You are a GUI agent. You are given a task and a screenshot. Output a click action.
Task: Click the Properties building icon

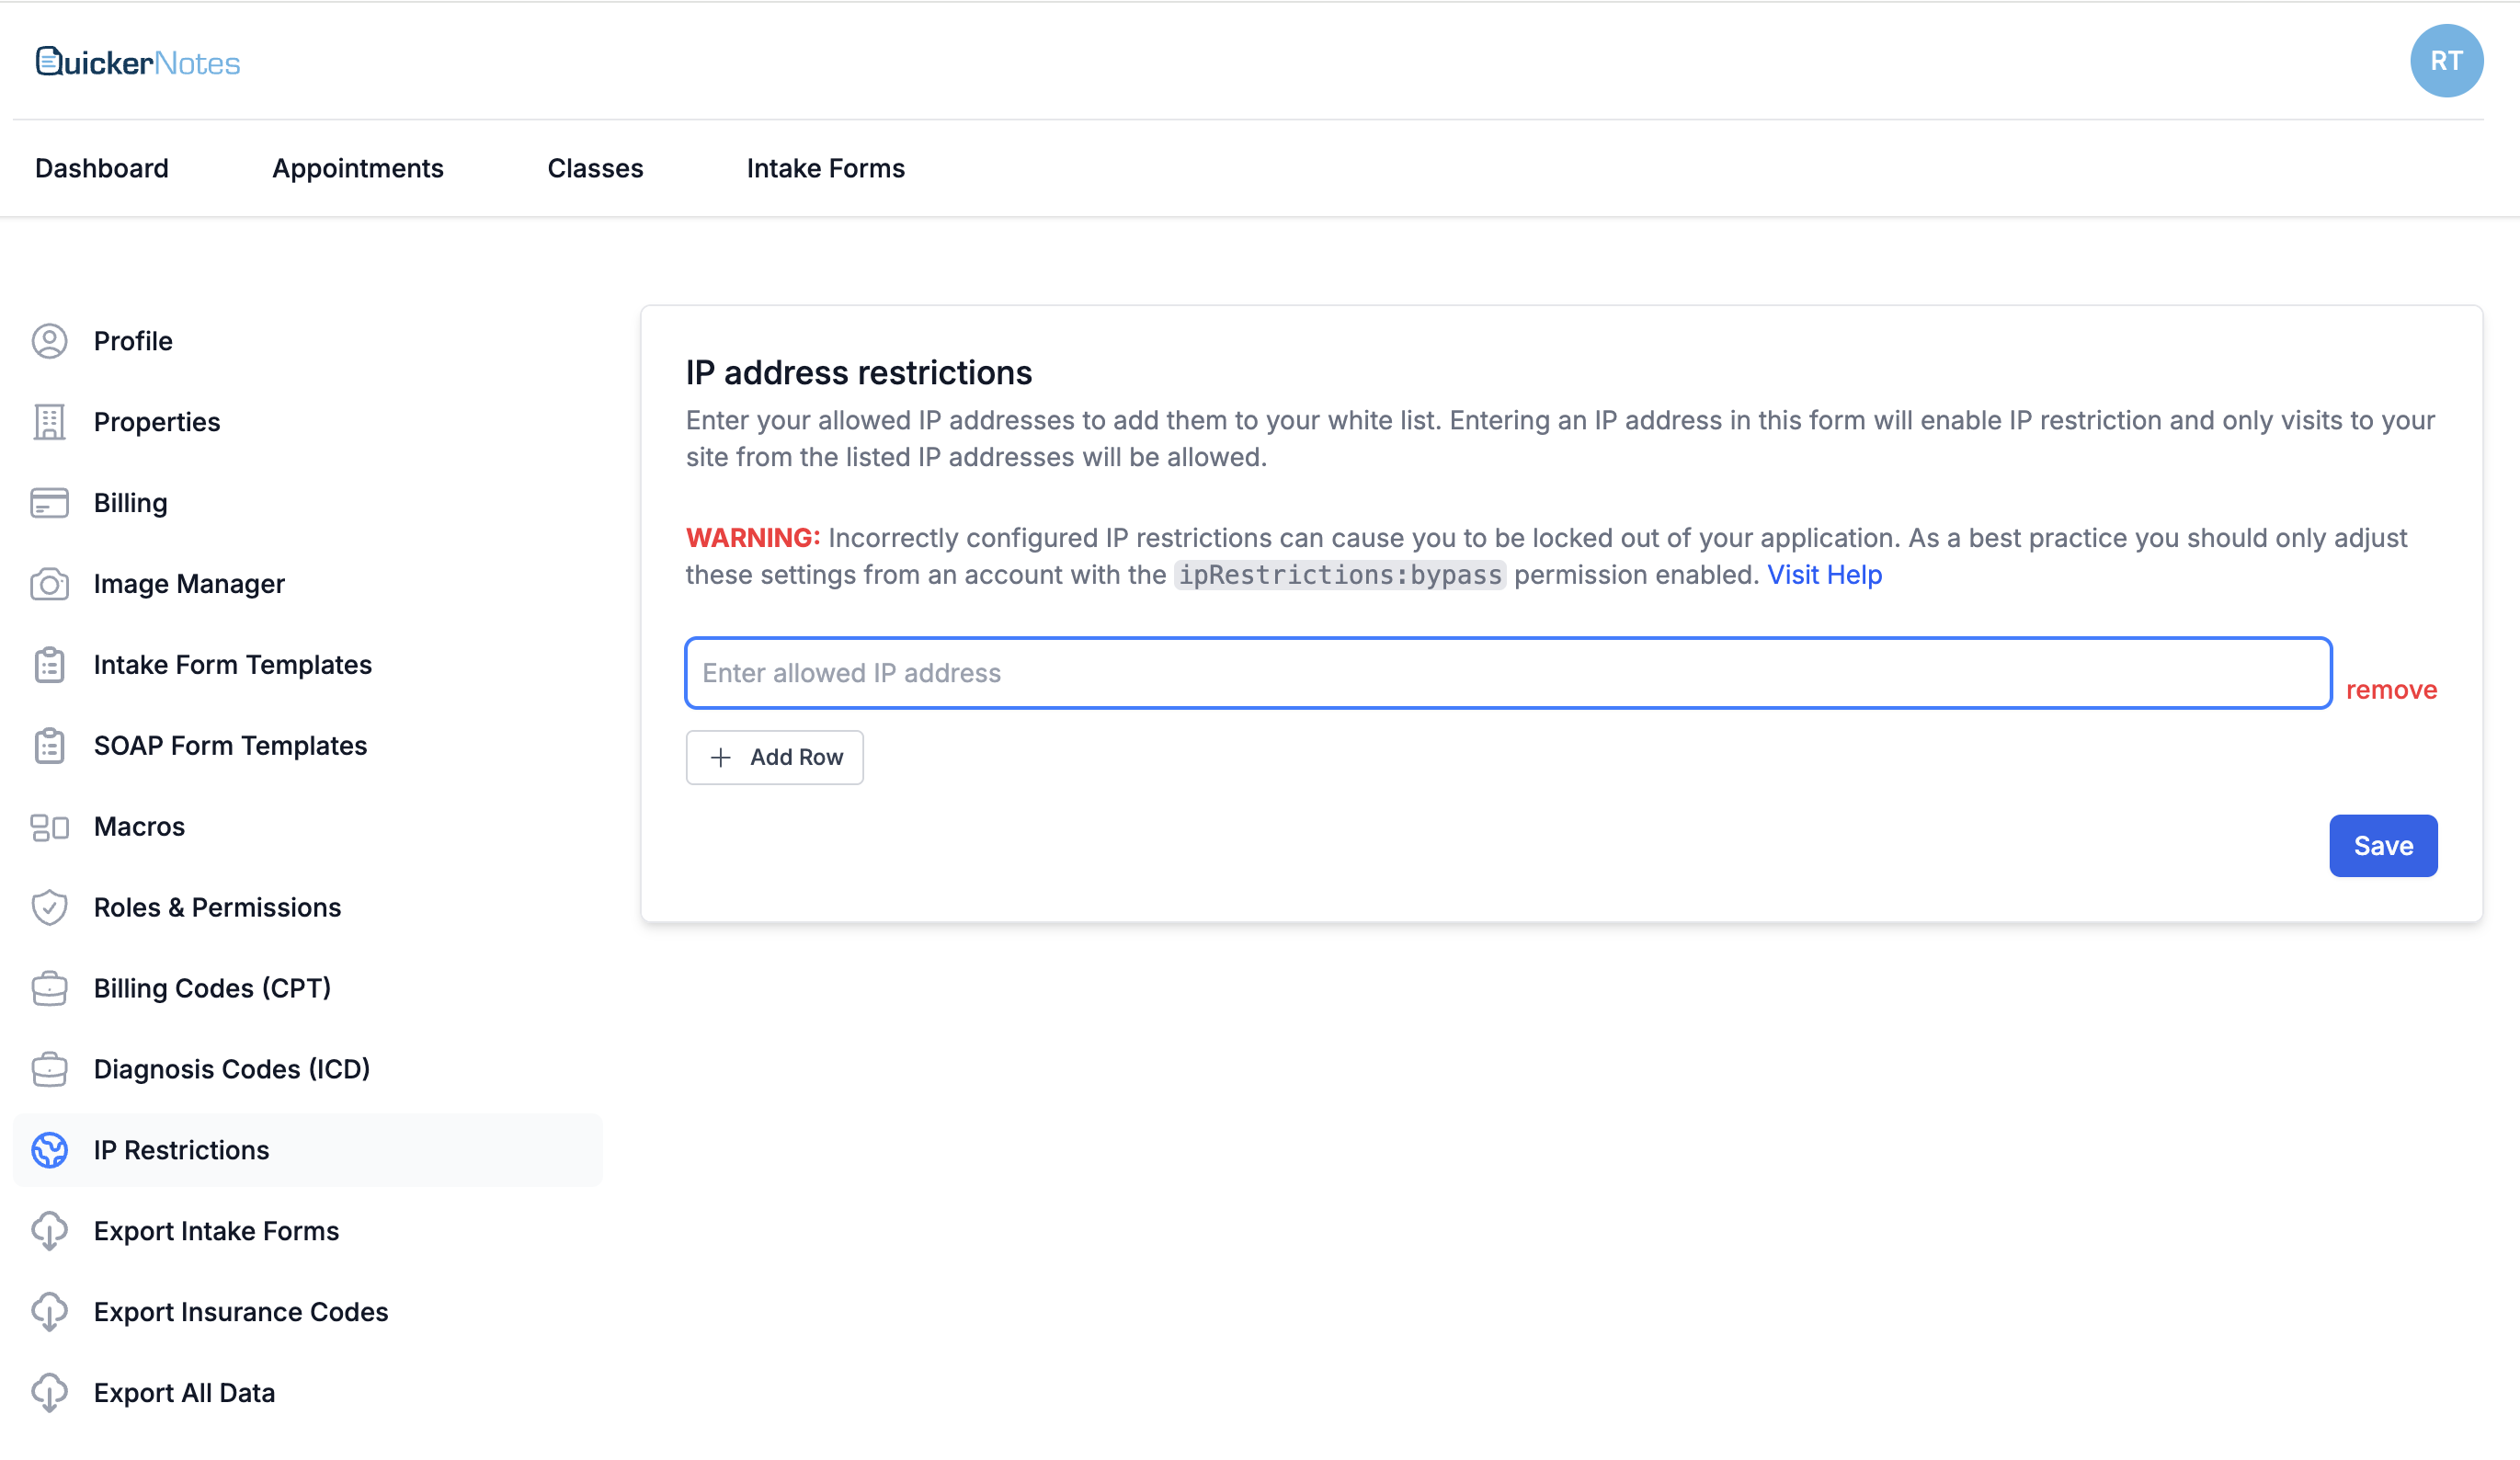[x=49, y=422]
